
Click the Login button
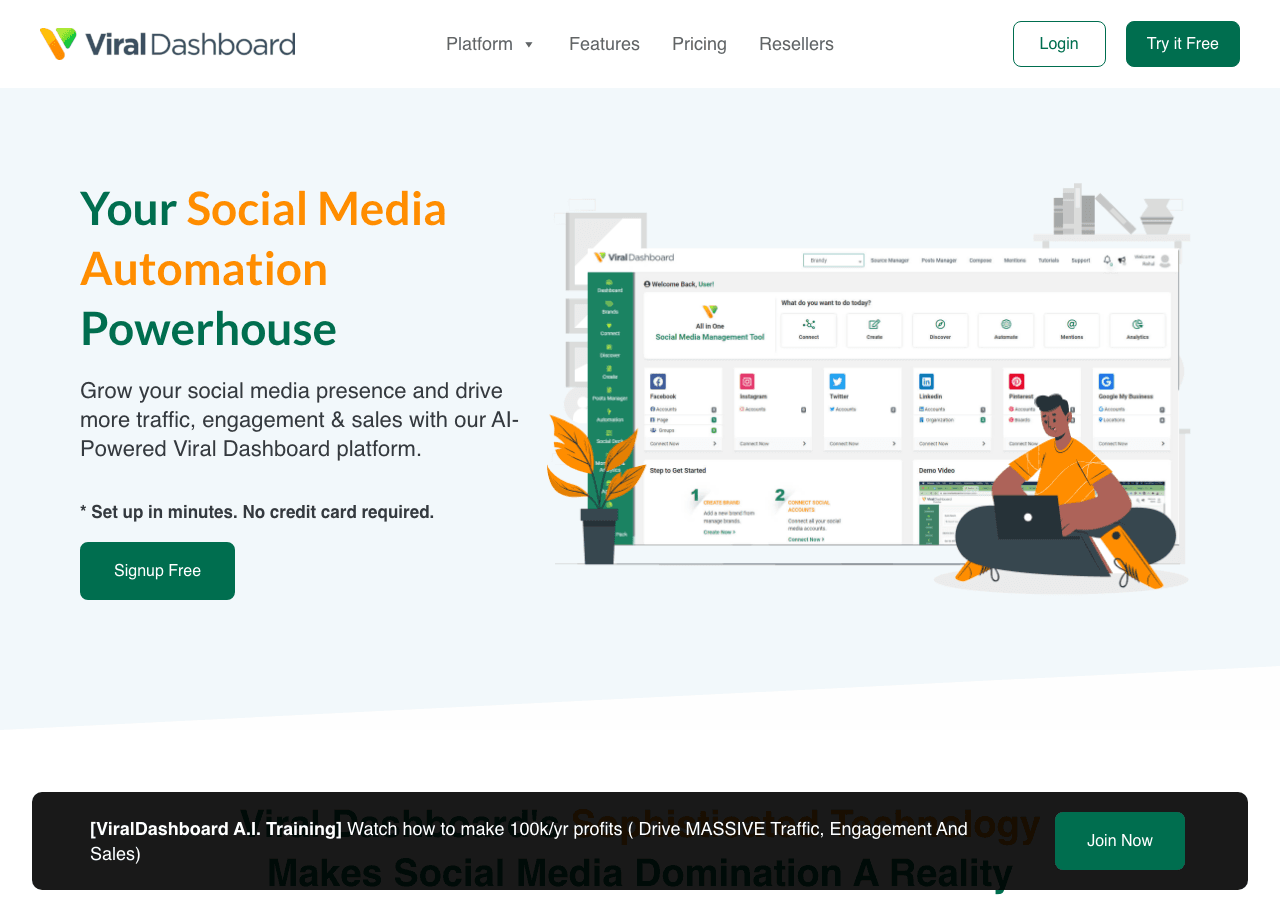click(x=1059, y=44)
